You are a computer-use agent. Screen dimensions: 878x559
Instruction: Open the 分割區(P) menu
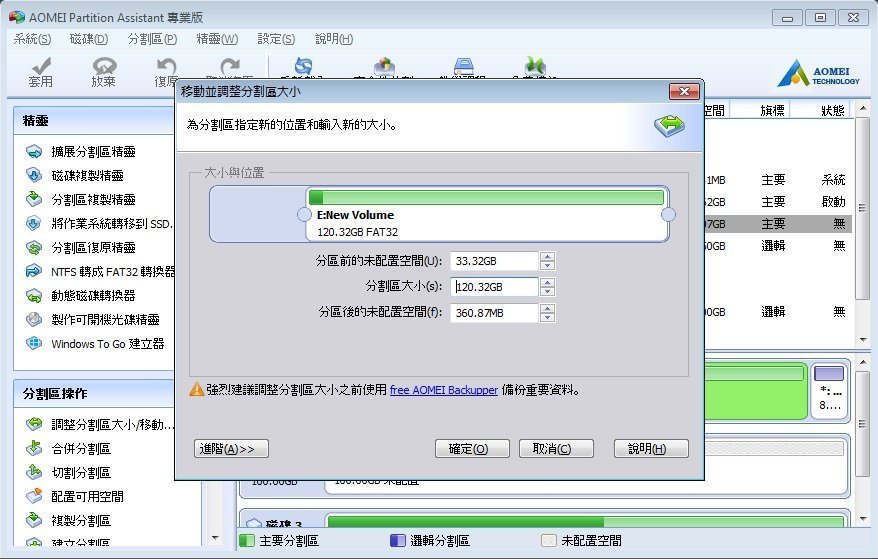[152, 39]
